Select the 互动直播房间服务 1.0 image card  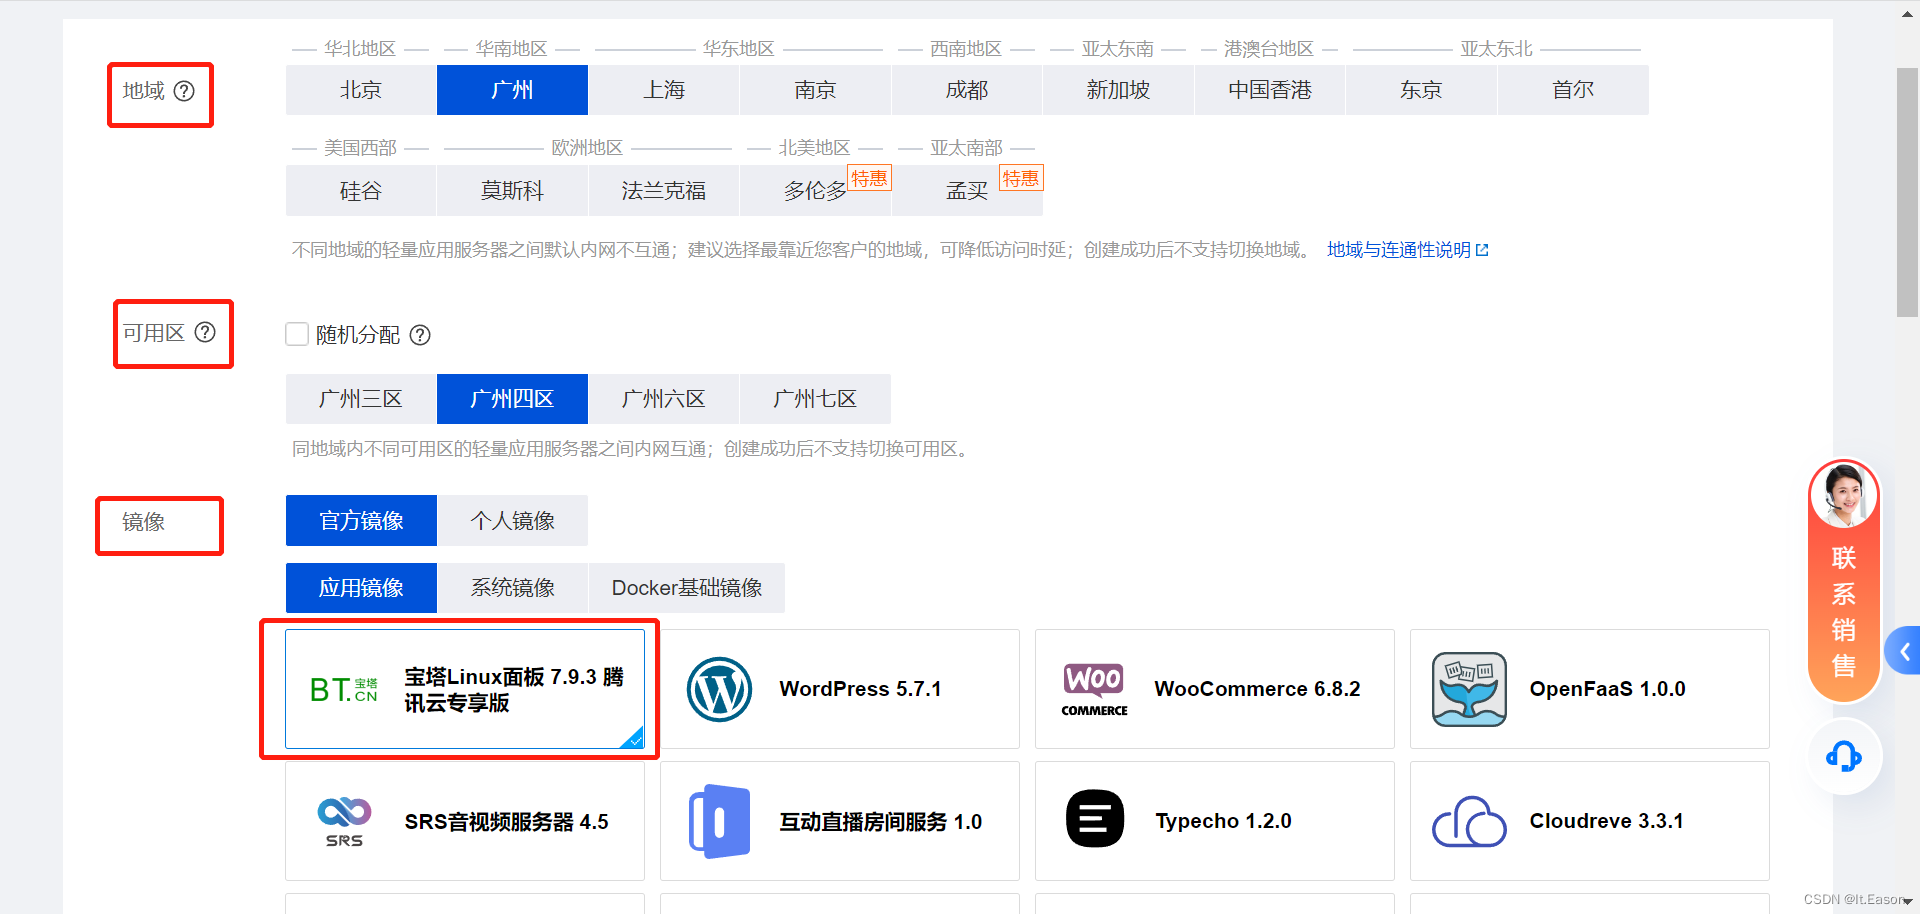pos(840,821)
